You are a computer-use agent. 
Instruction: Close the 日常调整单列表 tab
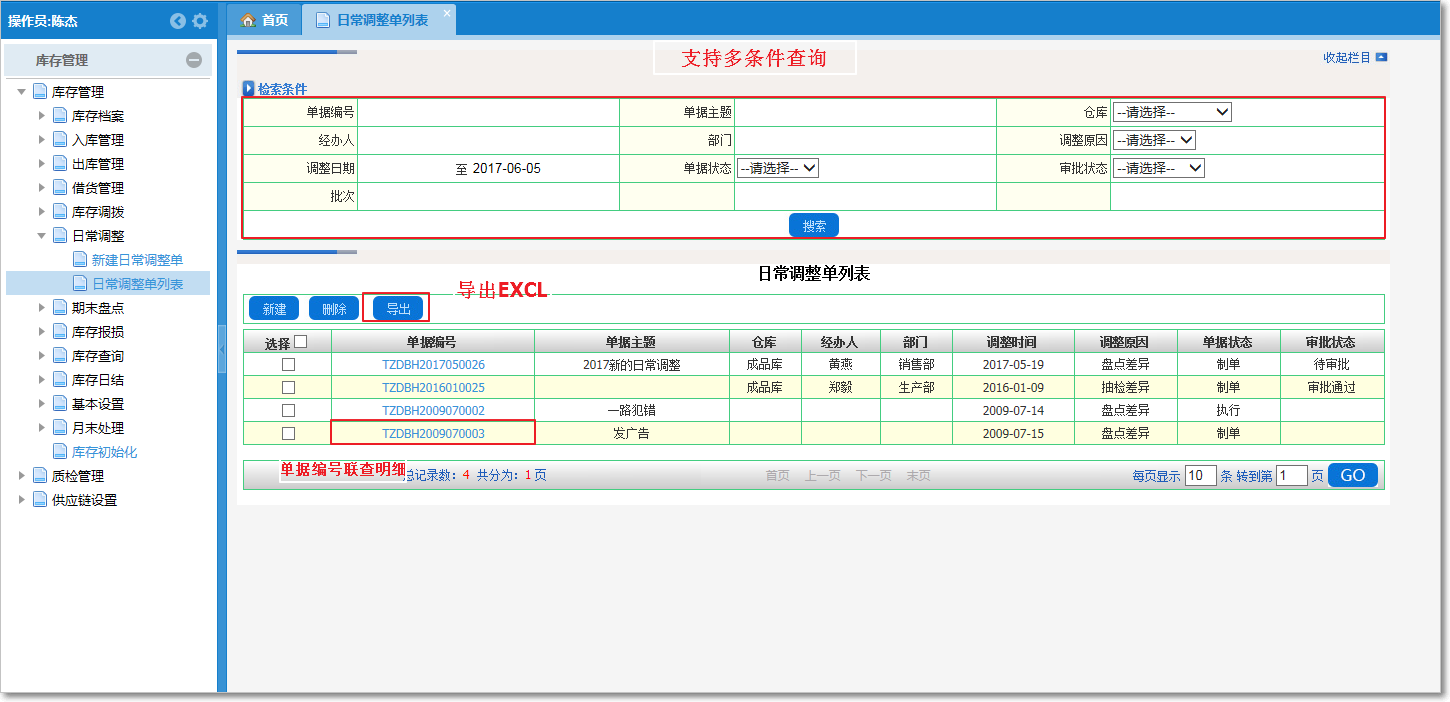447,12
